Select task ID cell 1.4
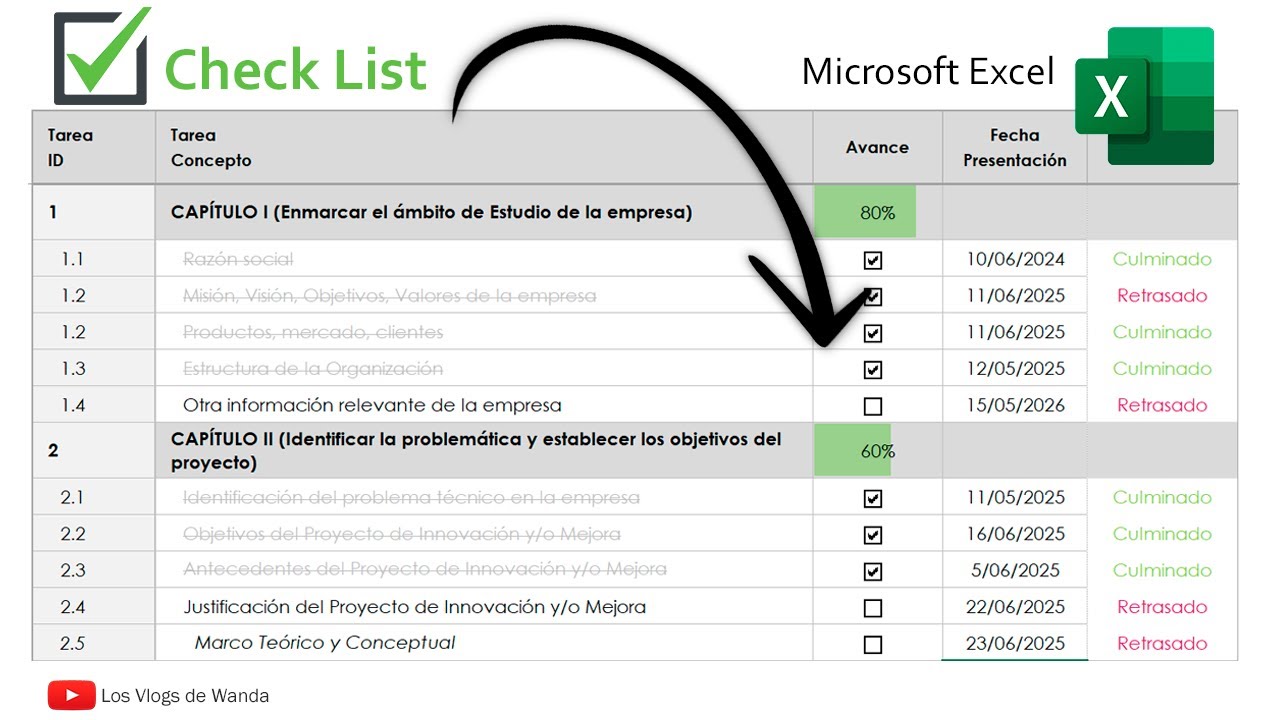Screen dimensions: 1280x720 (93, 405)
